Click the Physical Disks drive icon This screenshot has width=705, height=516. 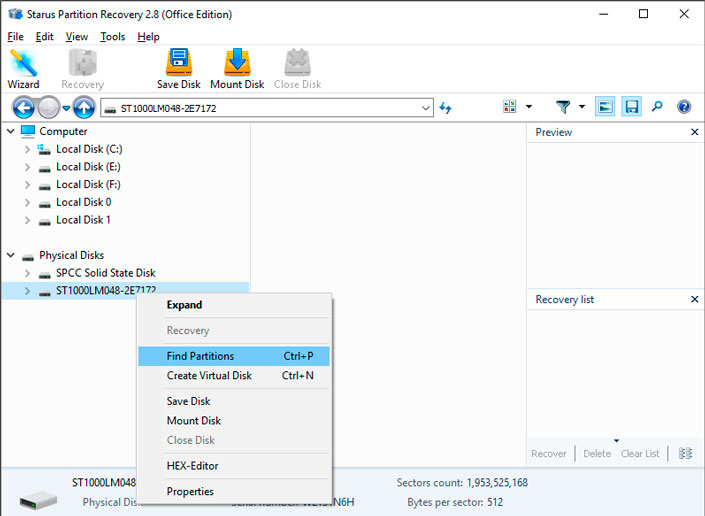(28, 256)
